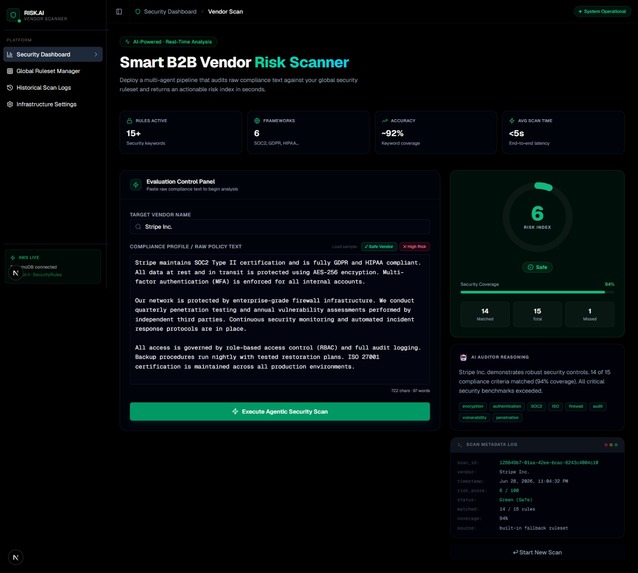Expand the Security Dashboard chevron arrow
Image resolution: width=638 pixels, height=573 pixels.
click(x=96, y=55)
